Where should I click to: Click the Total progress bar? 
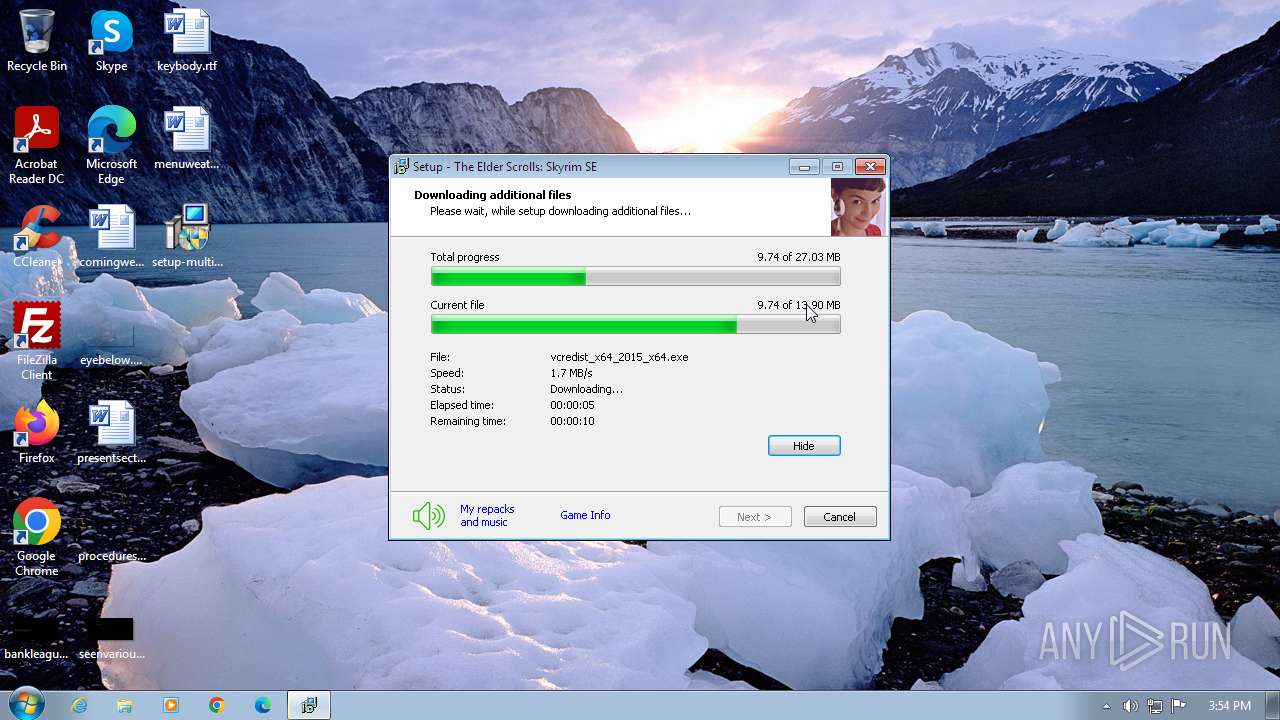pos(635,277)
